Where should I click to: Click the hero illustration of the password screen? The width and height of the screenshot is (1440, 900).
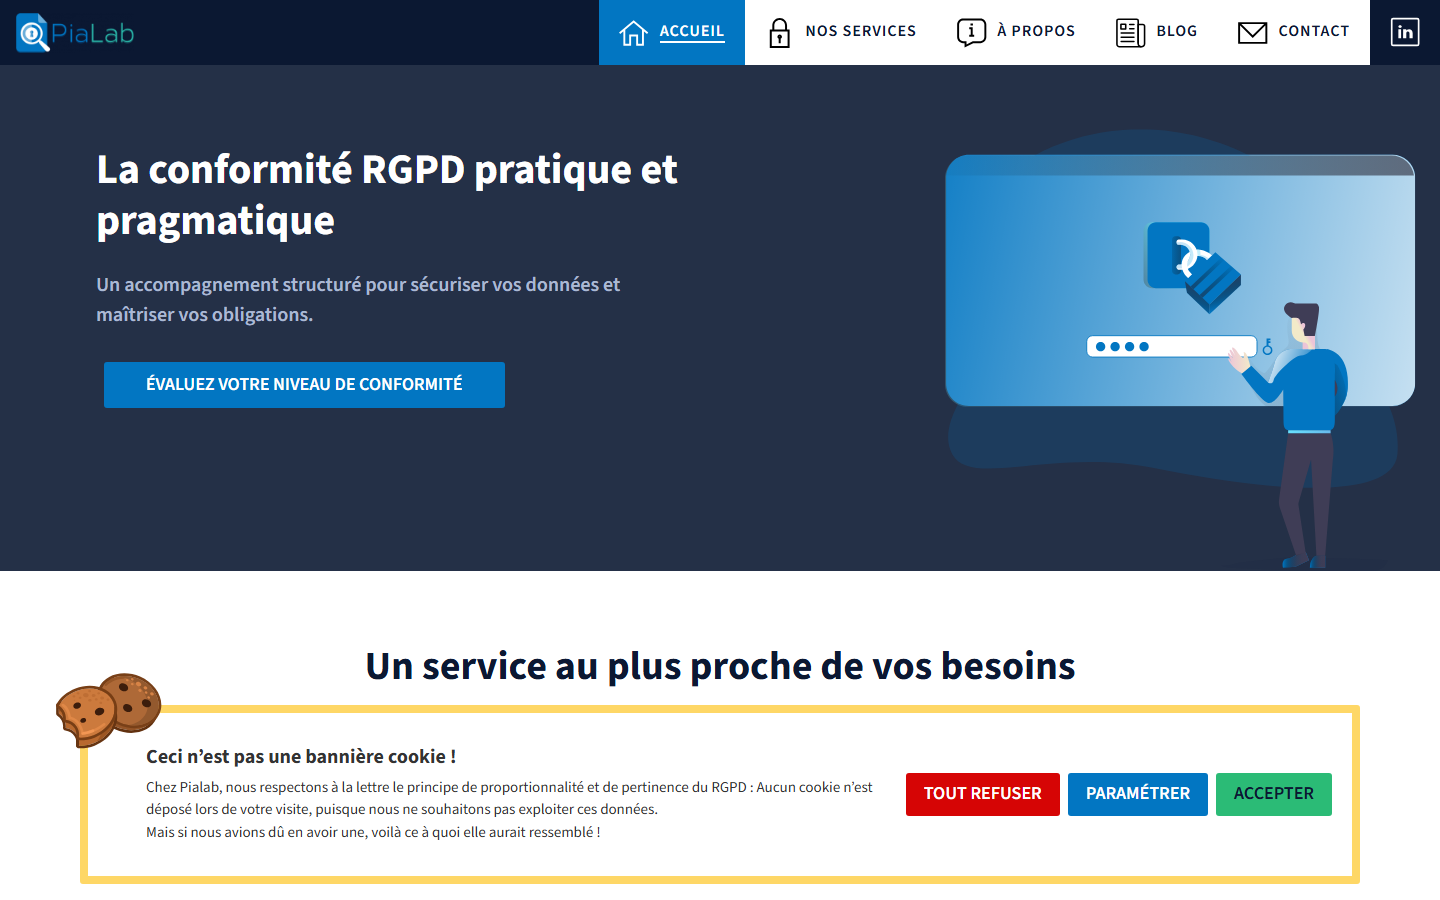1180,350
